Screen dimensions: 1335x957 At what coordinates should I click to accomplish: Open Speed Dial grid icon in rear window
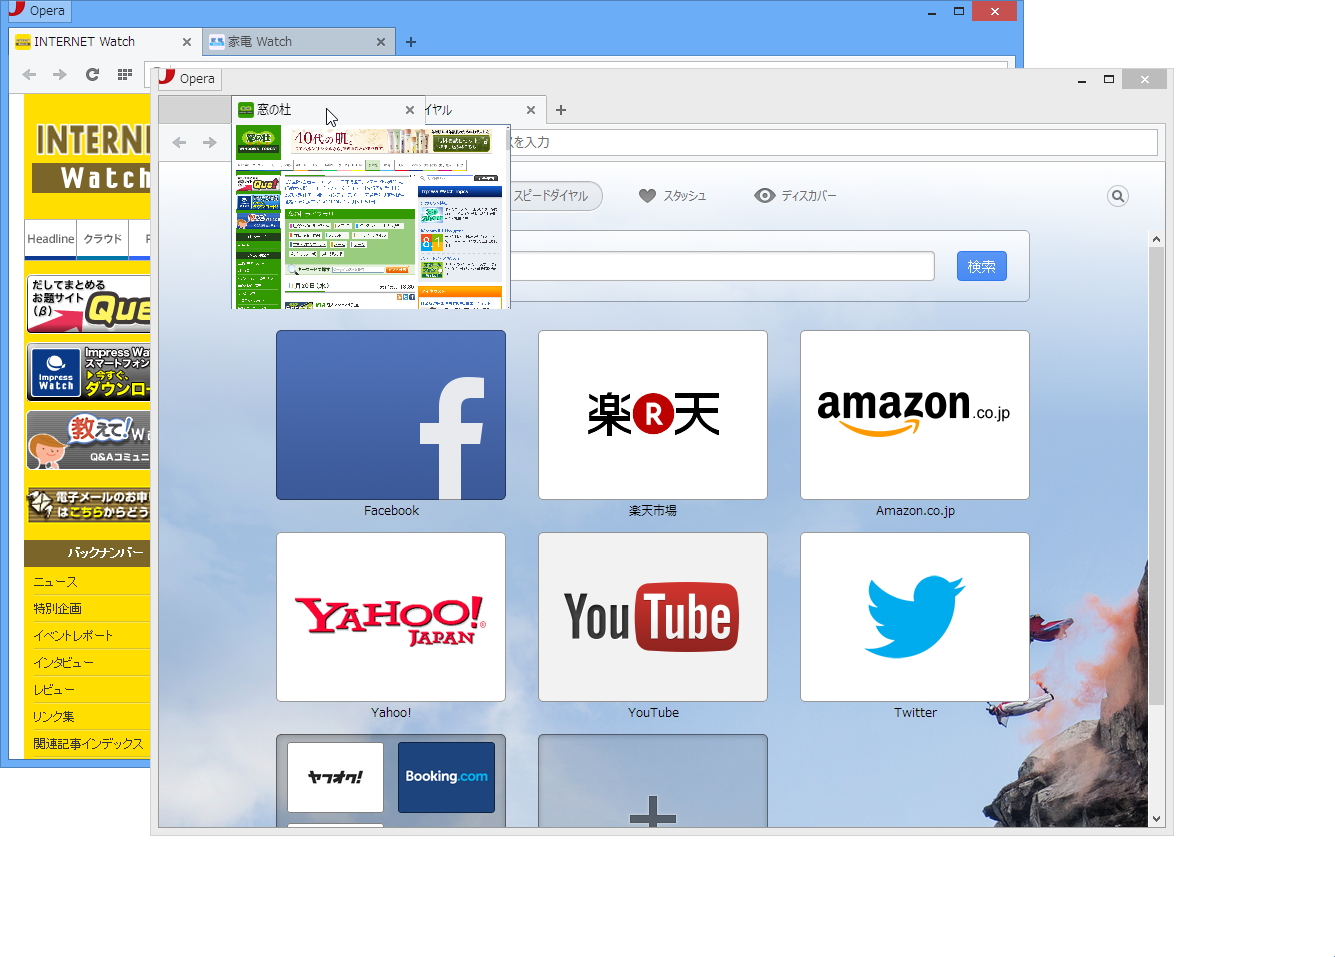[125, 74]
